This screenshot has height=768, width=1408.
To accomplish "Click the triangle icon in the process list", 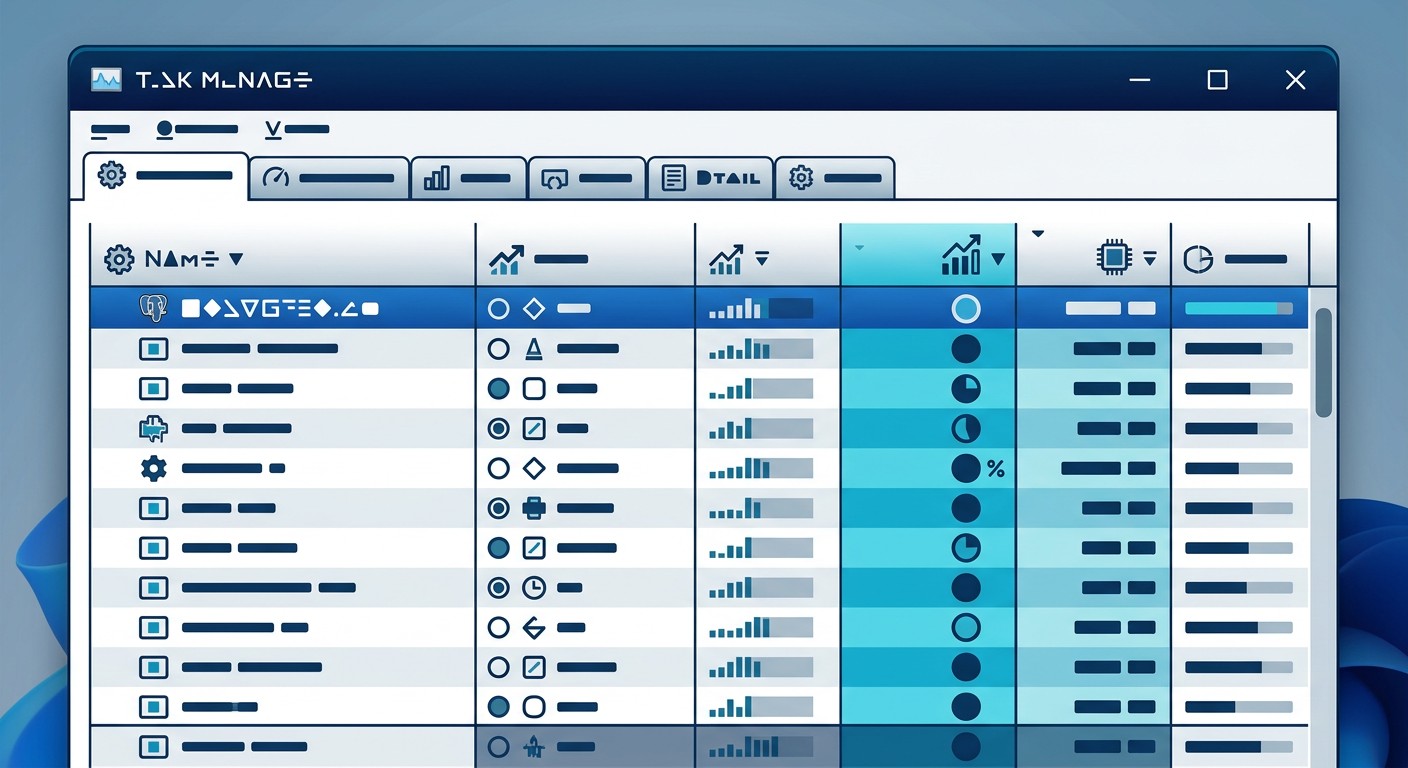I will coord(533,349).
